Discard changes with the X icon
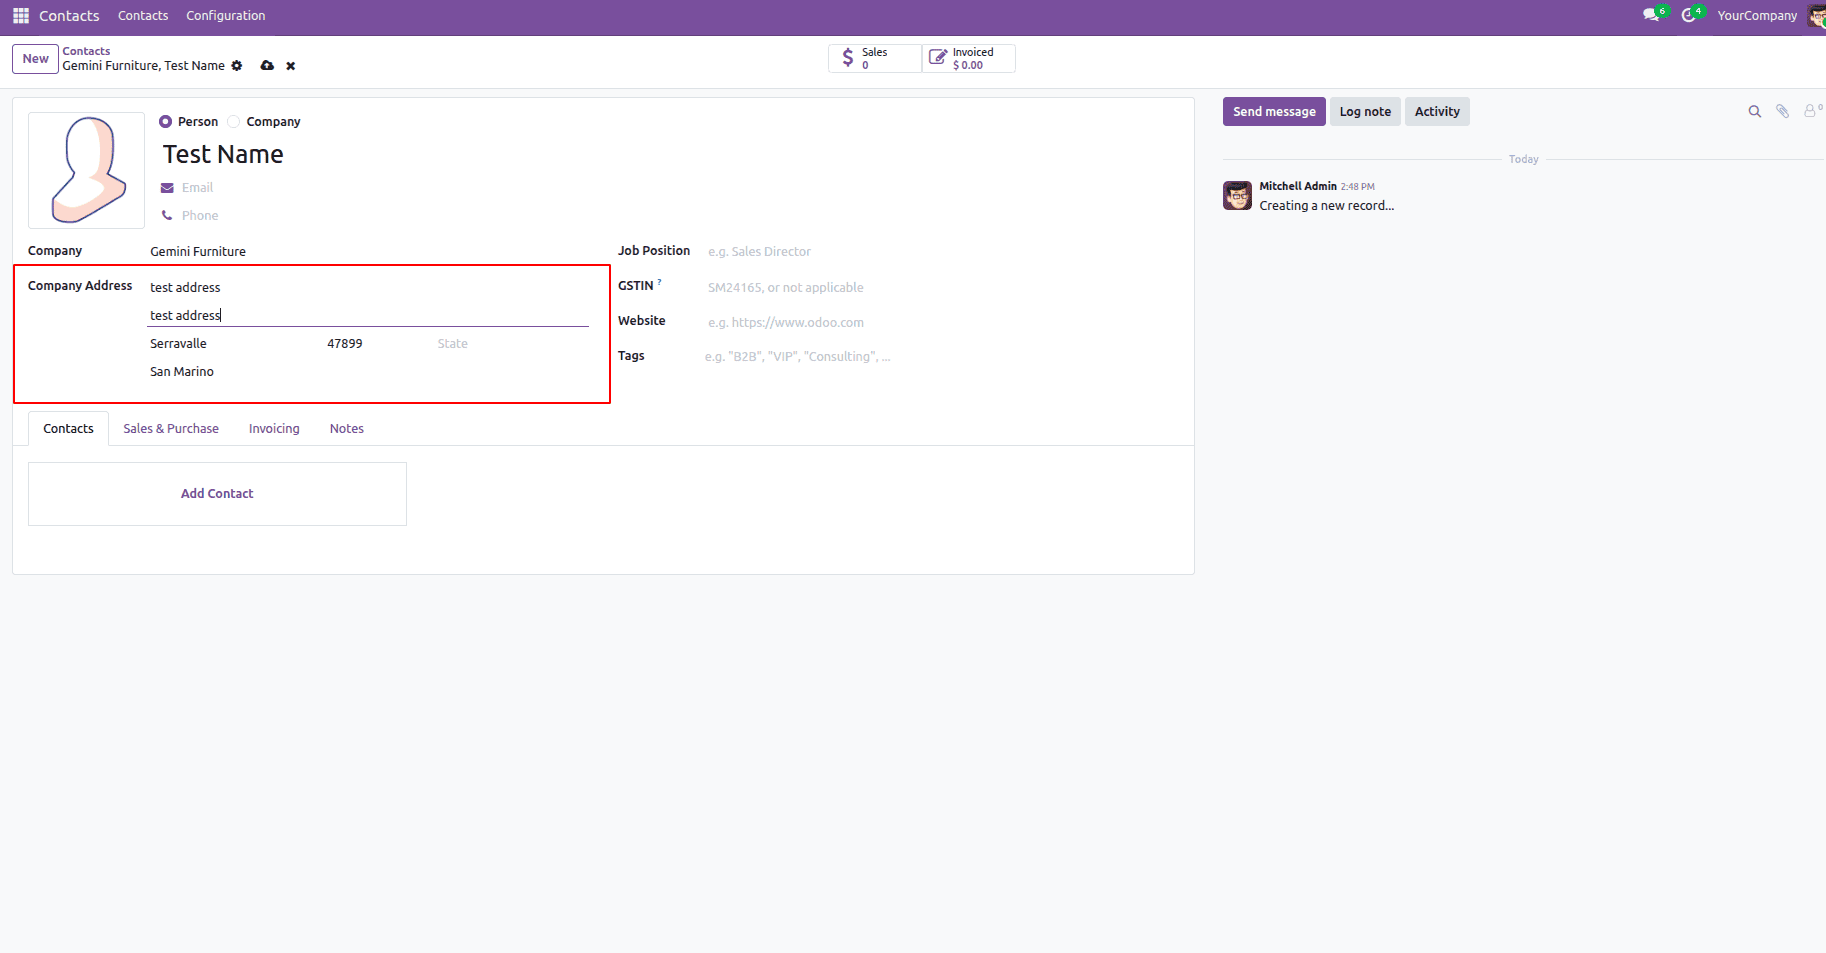This screenshot has width=1826, height=953. [291, 66]
